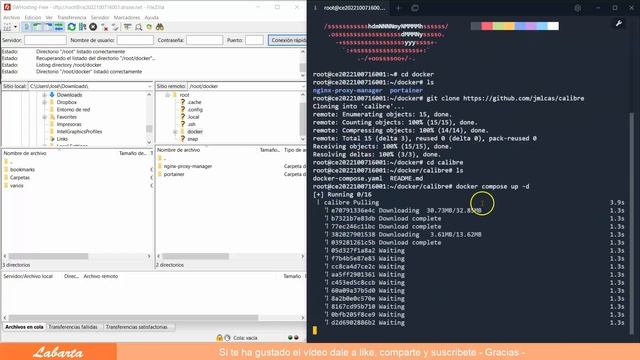Viewport: 640px width, 360px height.
Task: Open terminal settings gear icon
Action: [x=577, y=8]
